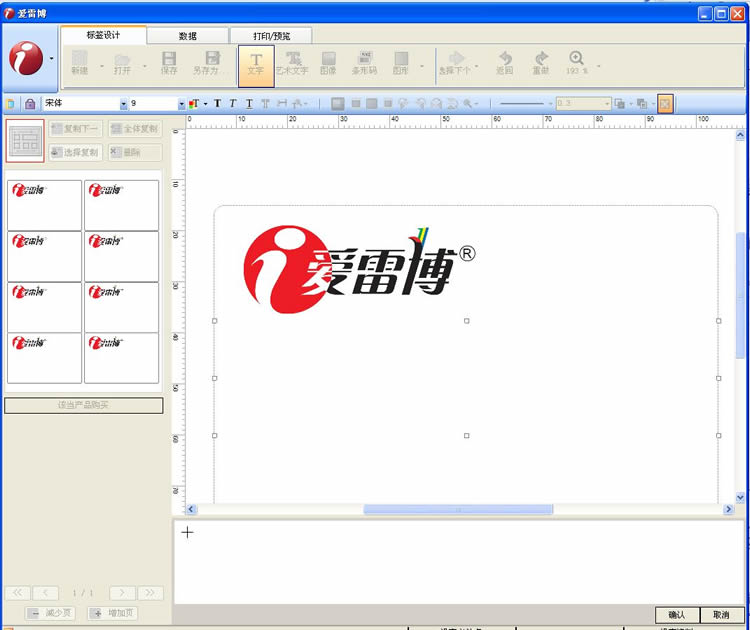Switch to the 标签设计 tab
This screenshot has width=750, height=630.
(103, 35)
